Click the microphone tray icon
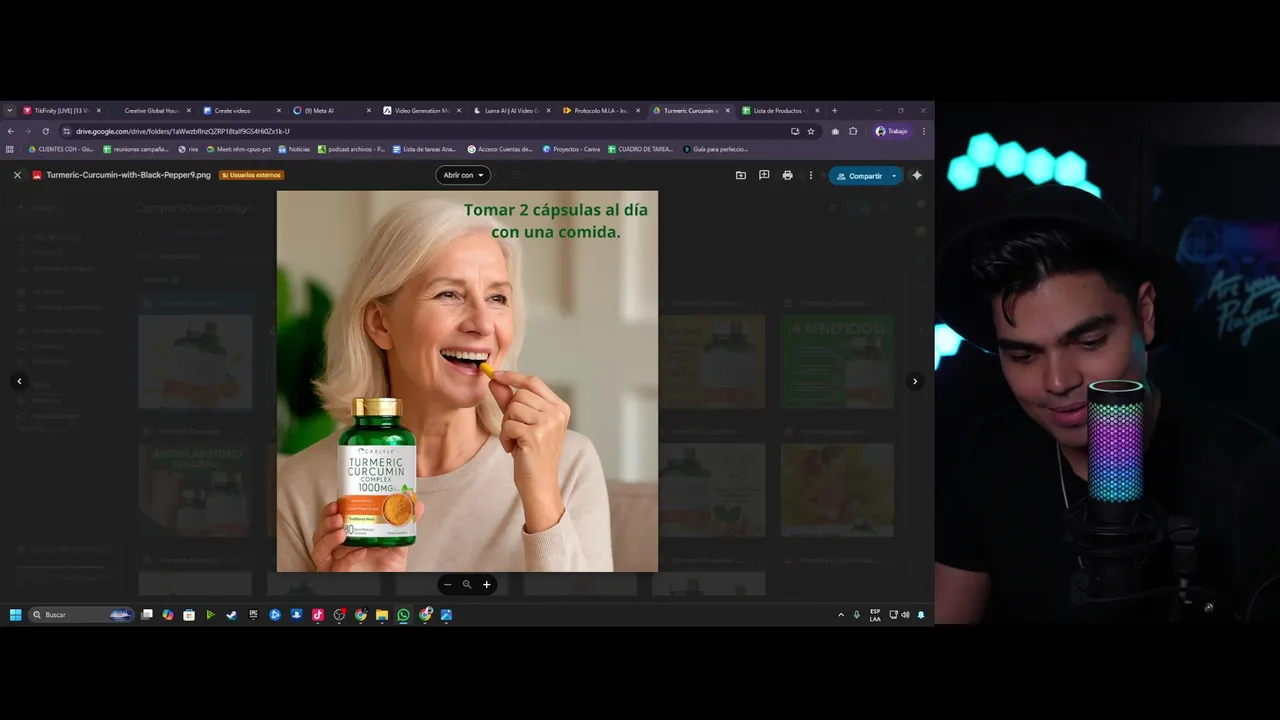 pyautogui.click(x=856, y=615)
